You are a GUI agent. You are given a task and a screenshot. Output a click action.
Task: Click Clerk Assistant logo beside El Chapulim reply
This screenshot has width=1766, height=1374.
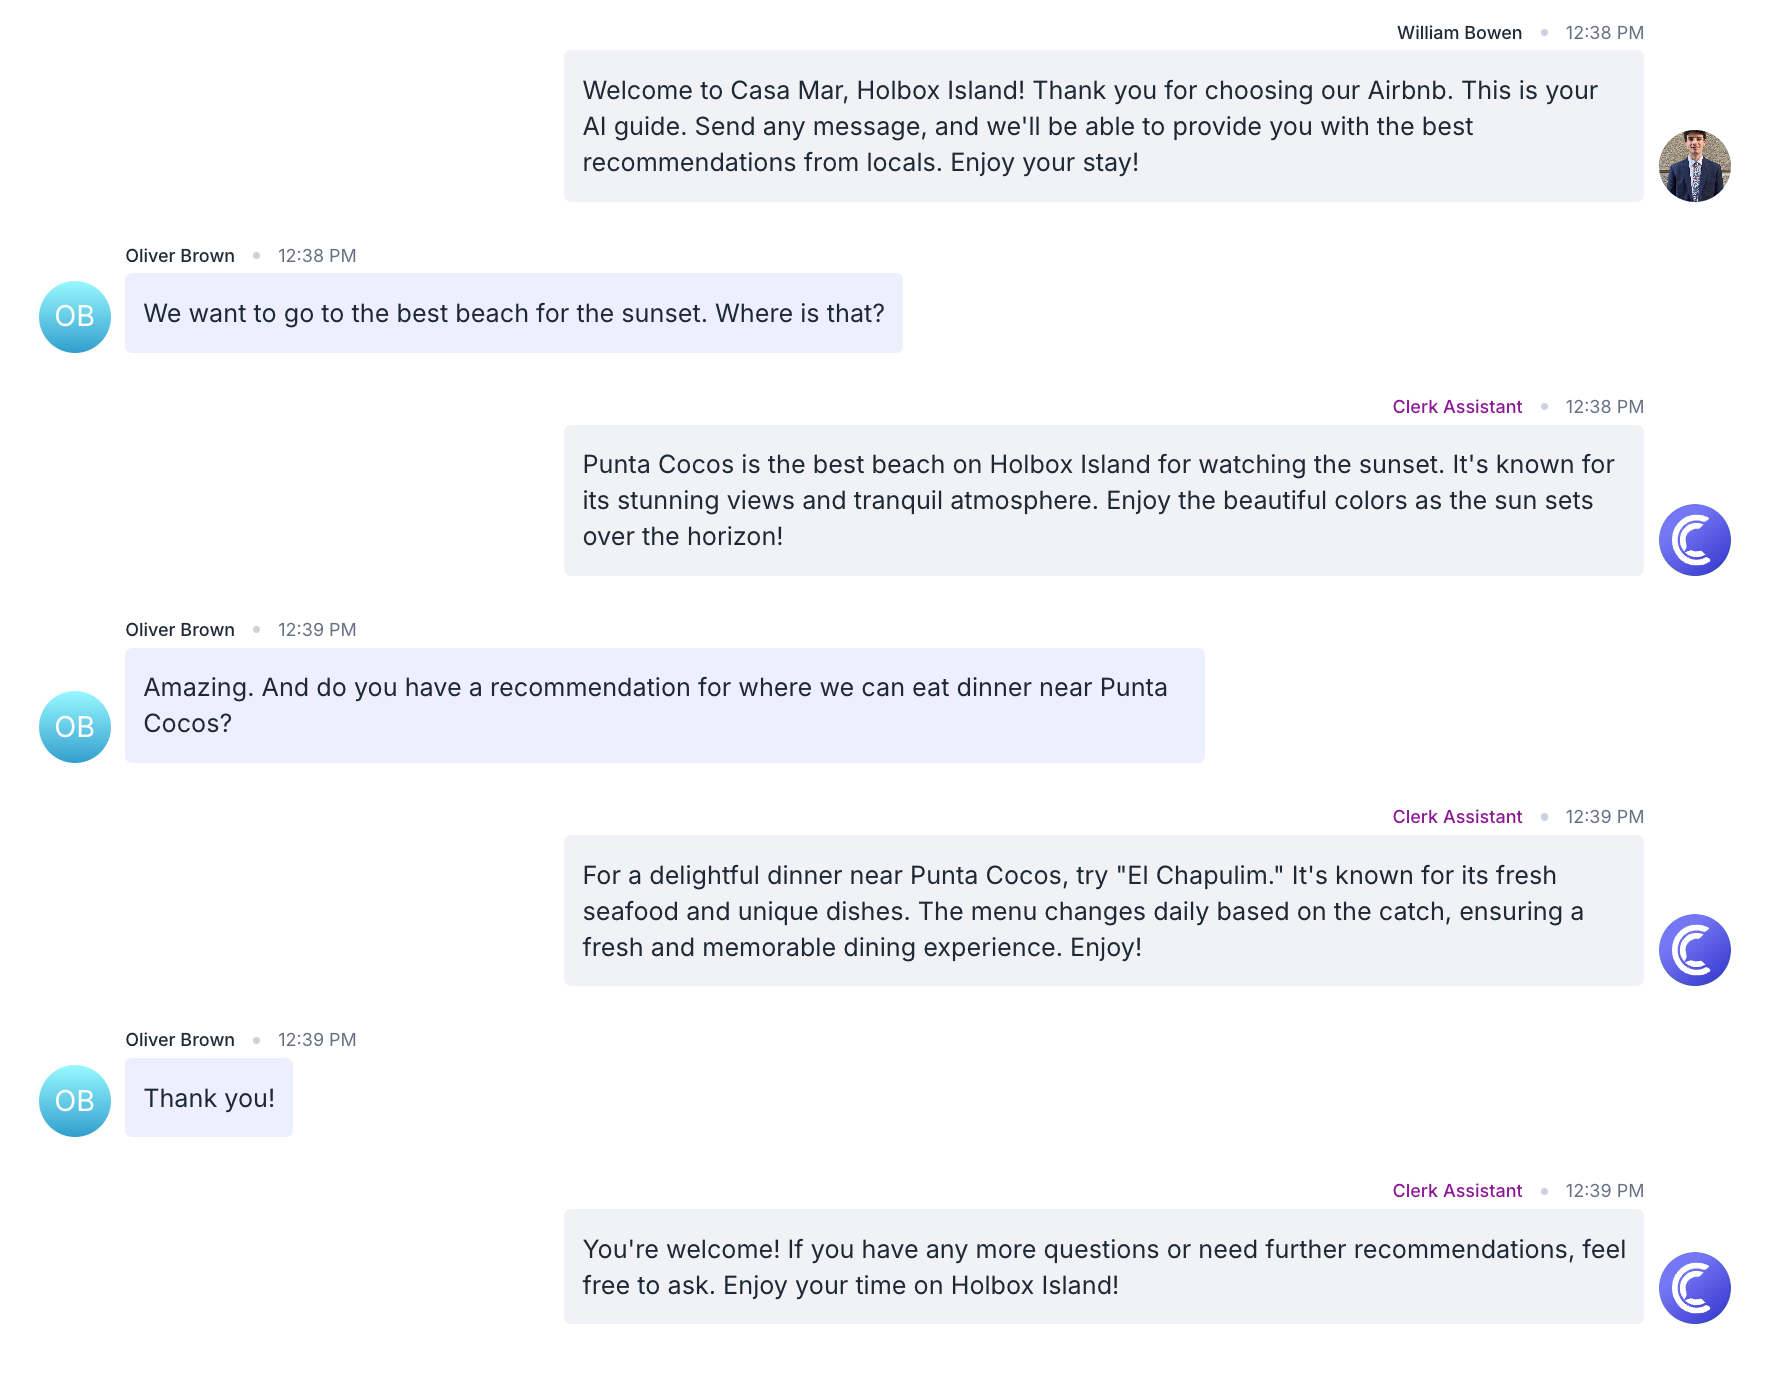(1694, 950)
